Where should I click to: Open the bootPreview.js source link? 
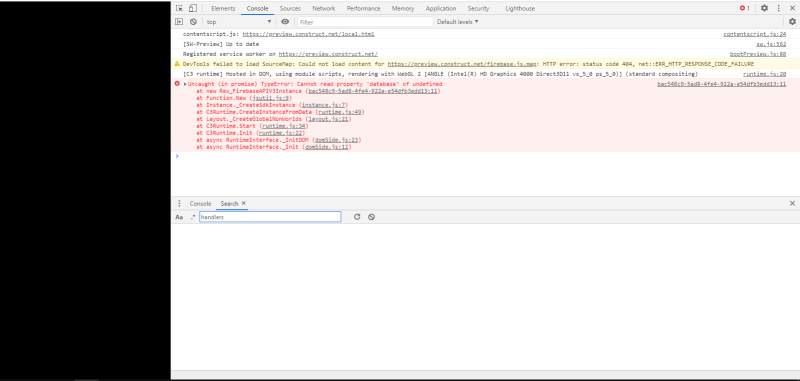758,54
